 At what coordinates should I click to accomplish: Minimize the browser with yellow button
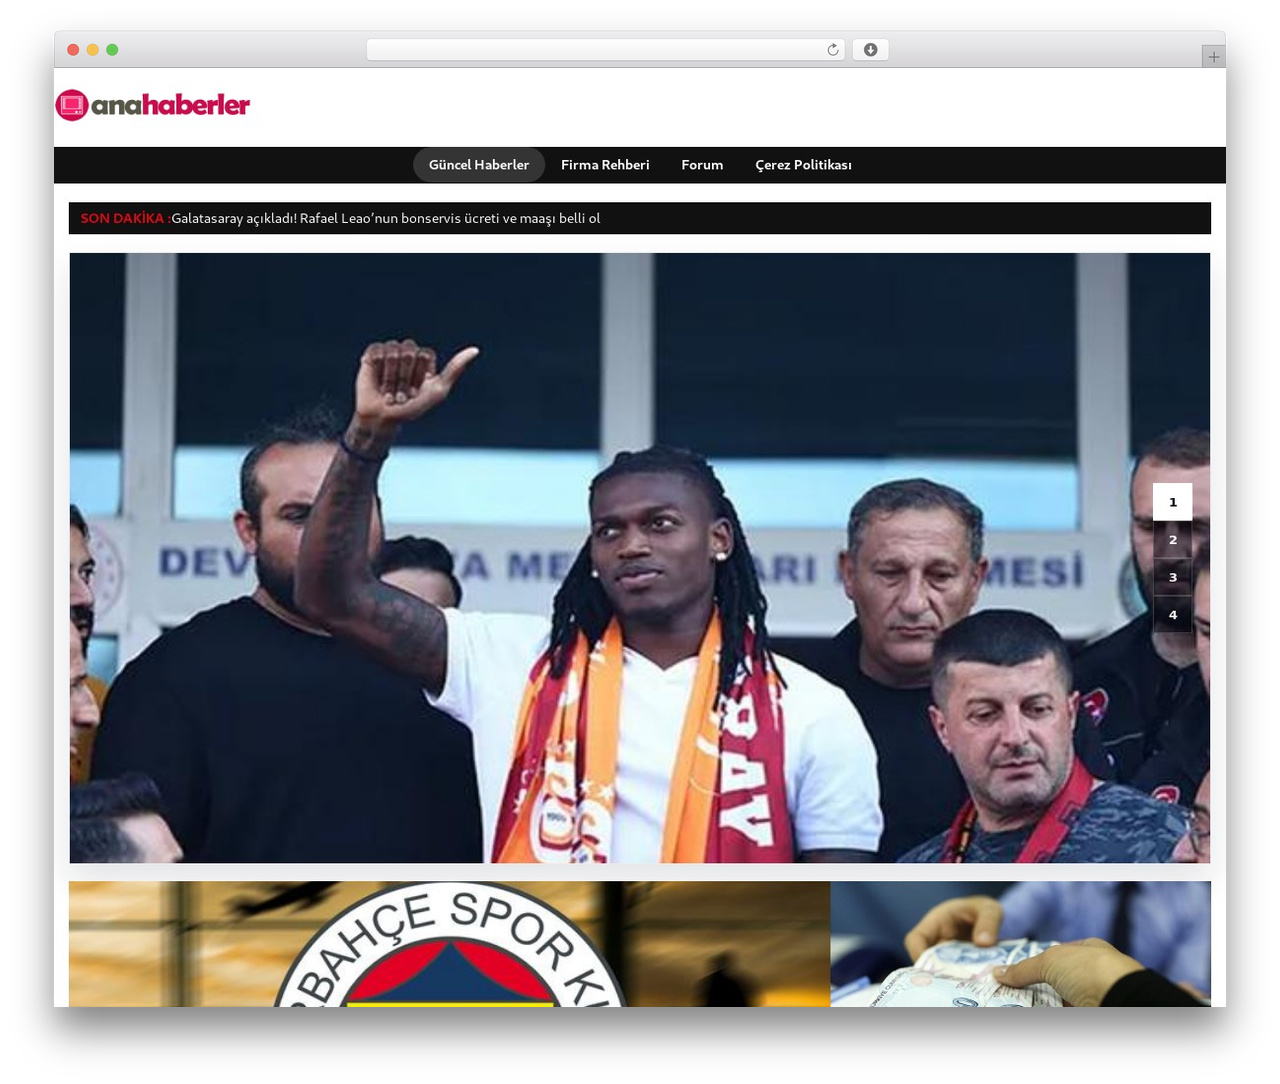click(92, 50)
